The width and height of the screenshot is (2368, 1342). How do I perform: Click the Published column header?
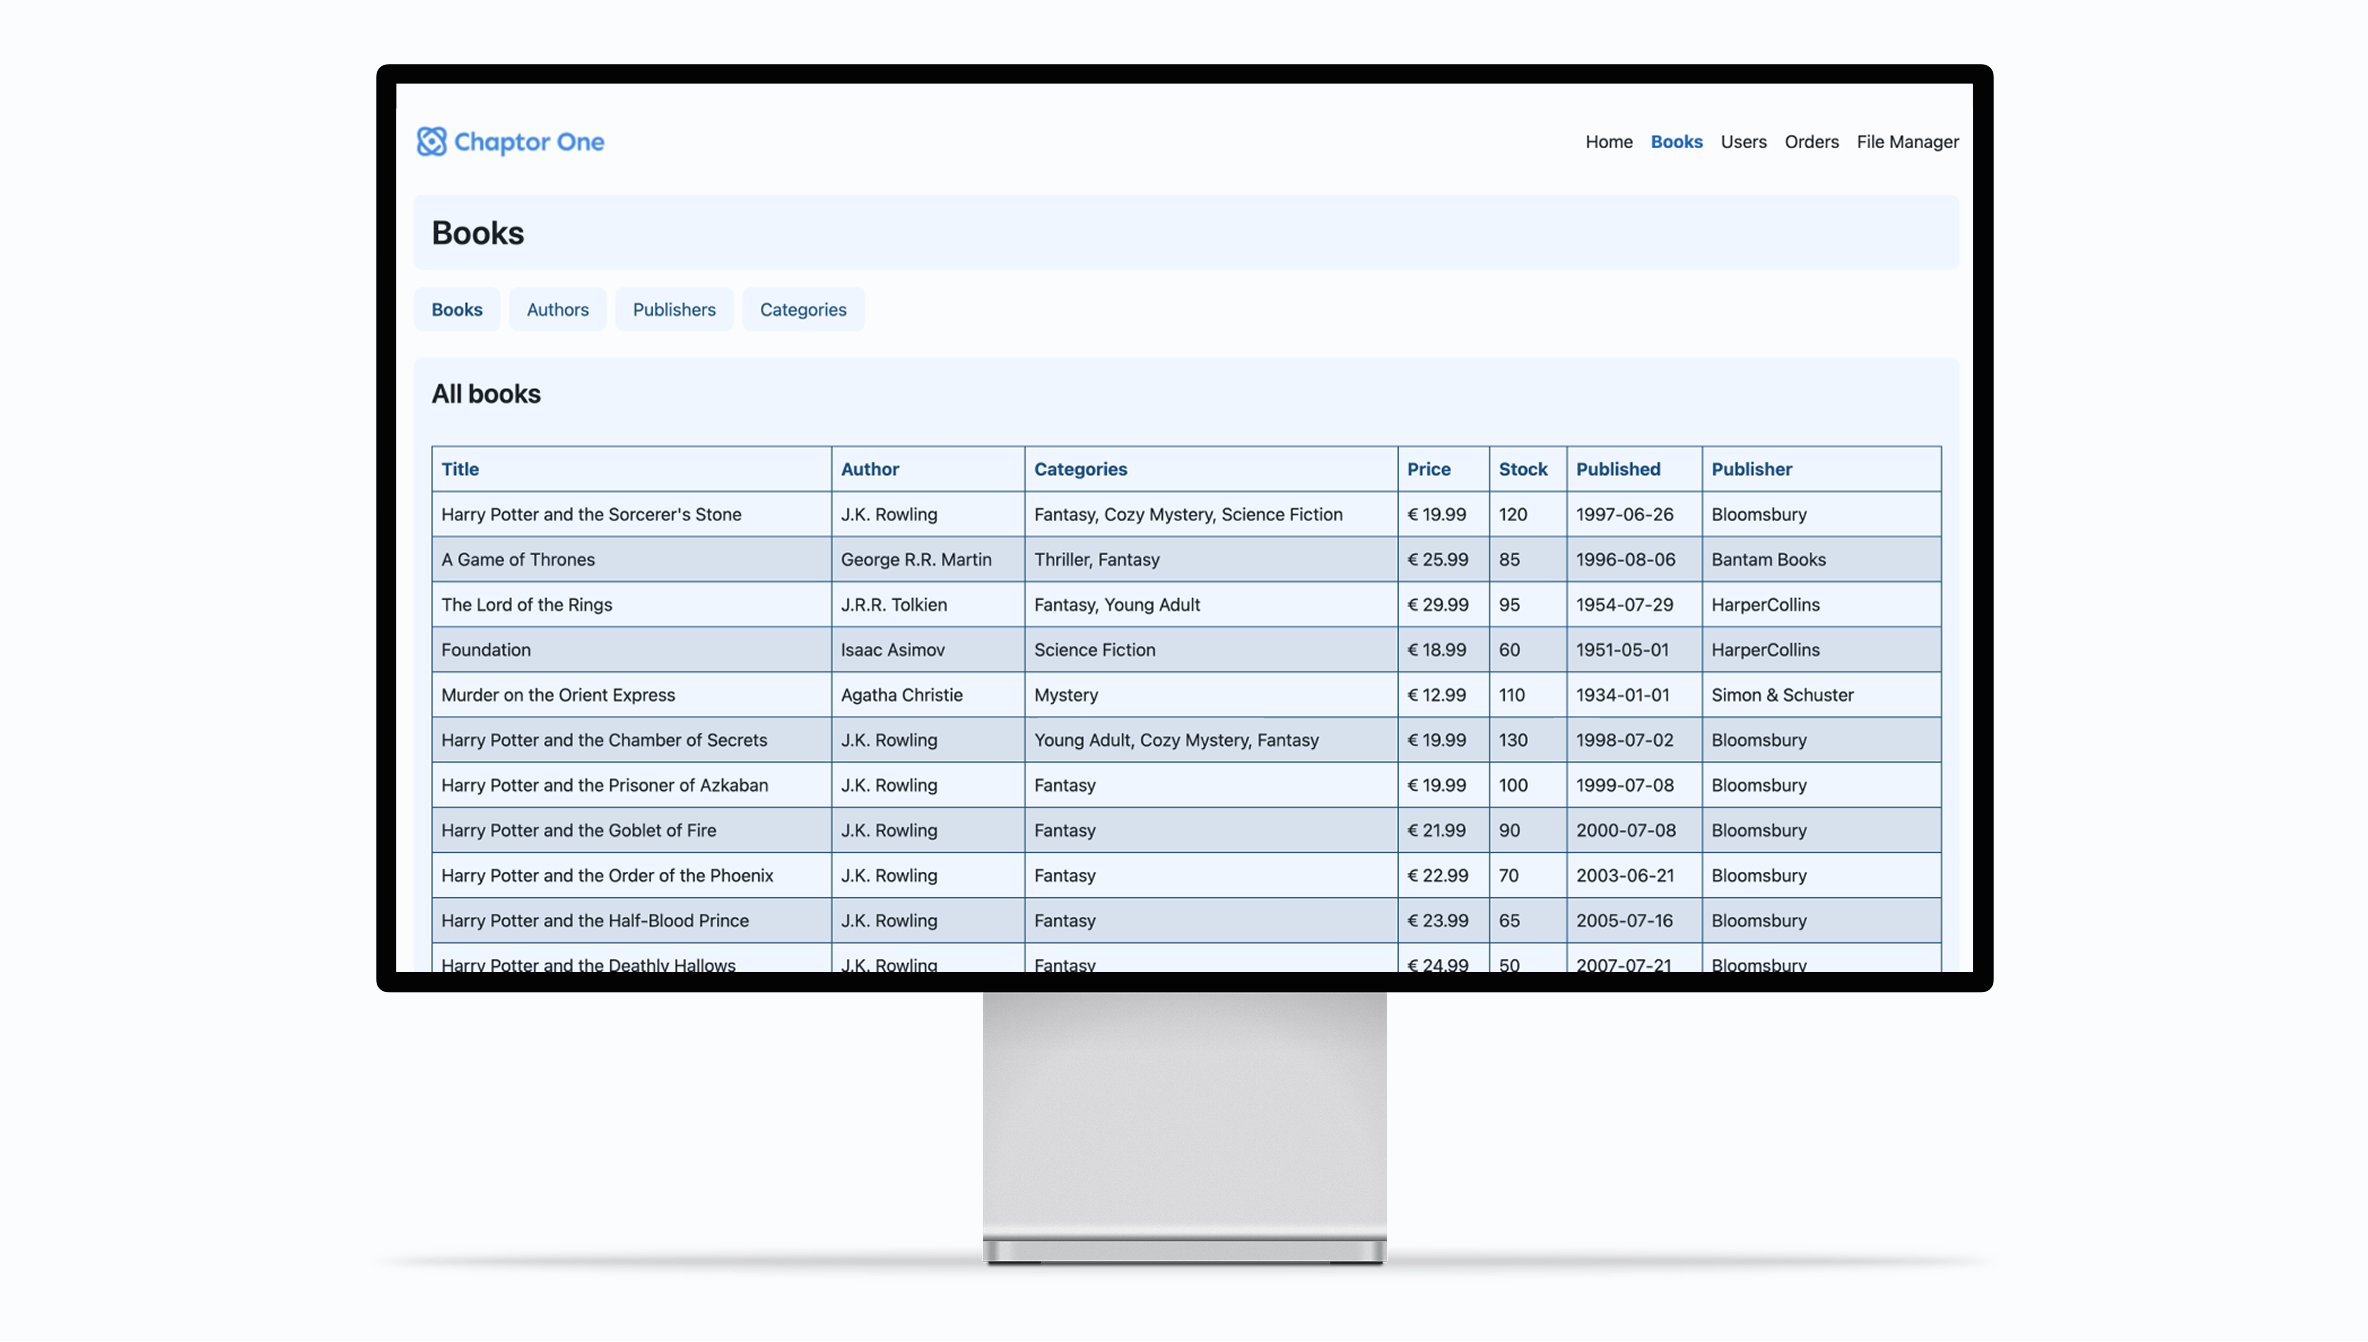pos(1617,469)
